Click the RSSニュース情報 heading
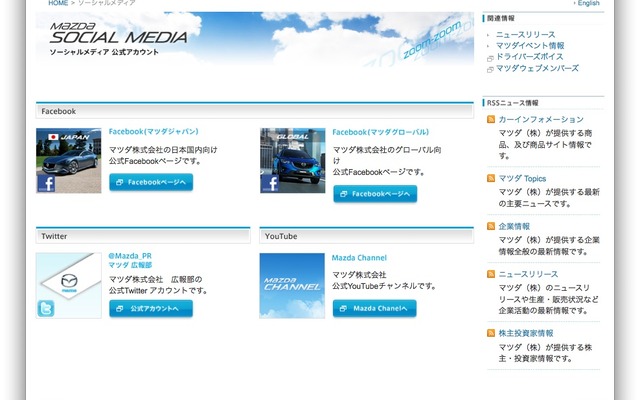This screenshot has height=400, width=640. click(x=513, y=103)
